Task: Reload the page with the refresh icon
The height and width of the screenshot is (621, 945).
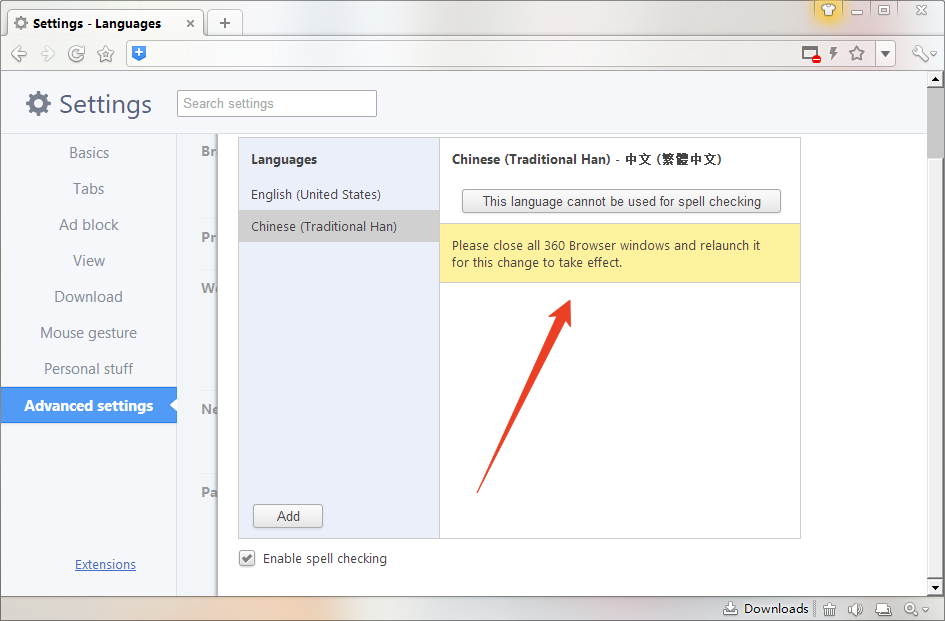Action: (x=76, y=54)
